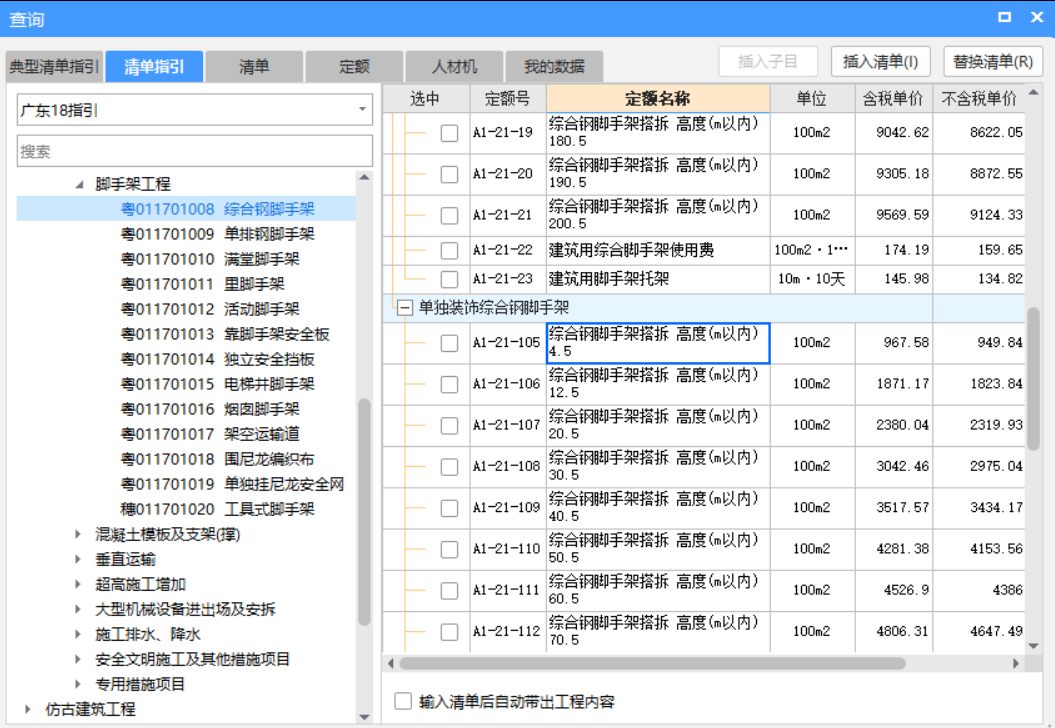1055x728 pixels.
Task: Switch to the 典型清单指引 tab
Action: (54, 65)
